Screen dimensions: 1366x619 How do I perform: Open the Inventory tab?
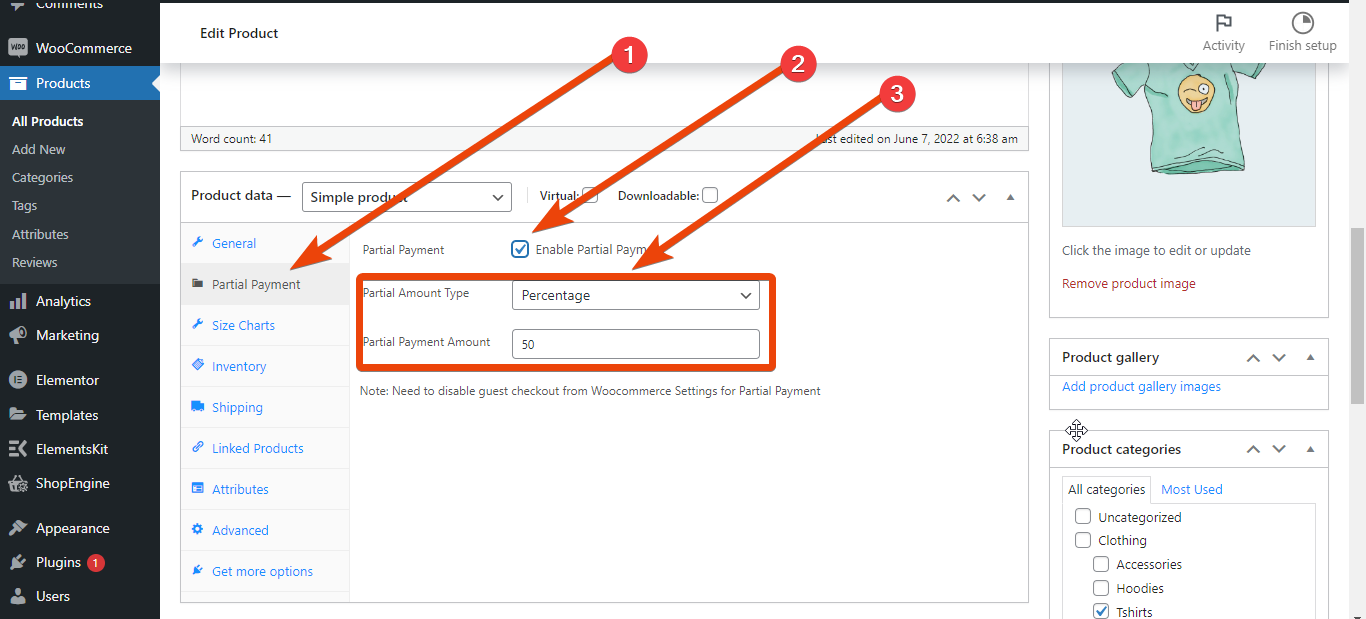tap(265, 366)
